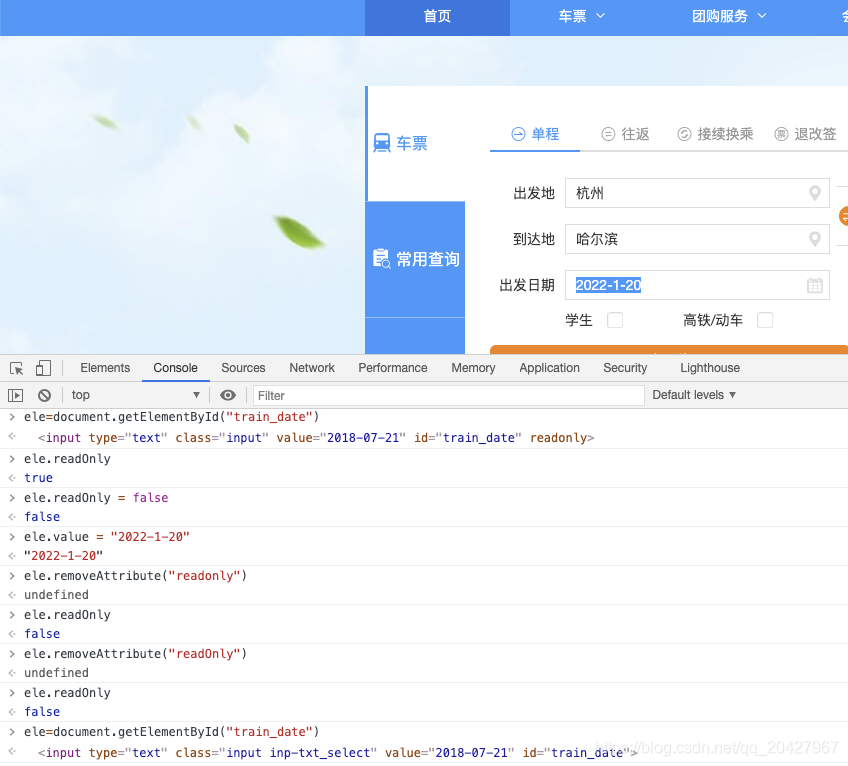
Task: Click the console Filter input field
Action: [448, 395]
